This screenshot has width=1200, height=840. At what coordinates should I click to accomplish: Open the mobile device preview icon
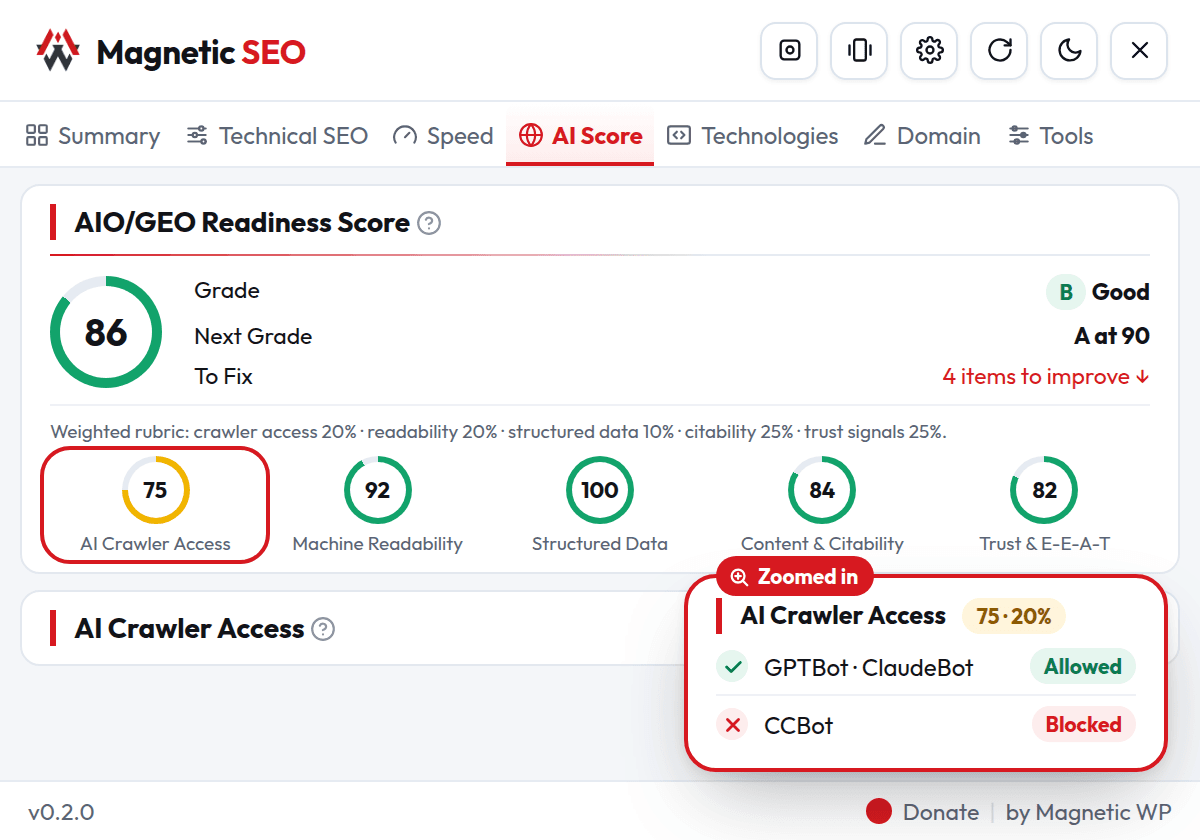[860, 50]
